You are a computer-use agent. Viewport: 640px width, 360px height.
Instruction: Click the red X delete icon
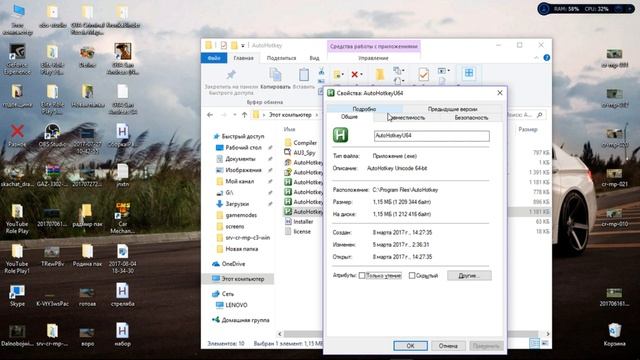point(354,74)
